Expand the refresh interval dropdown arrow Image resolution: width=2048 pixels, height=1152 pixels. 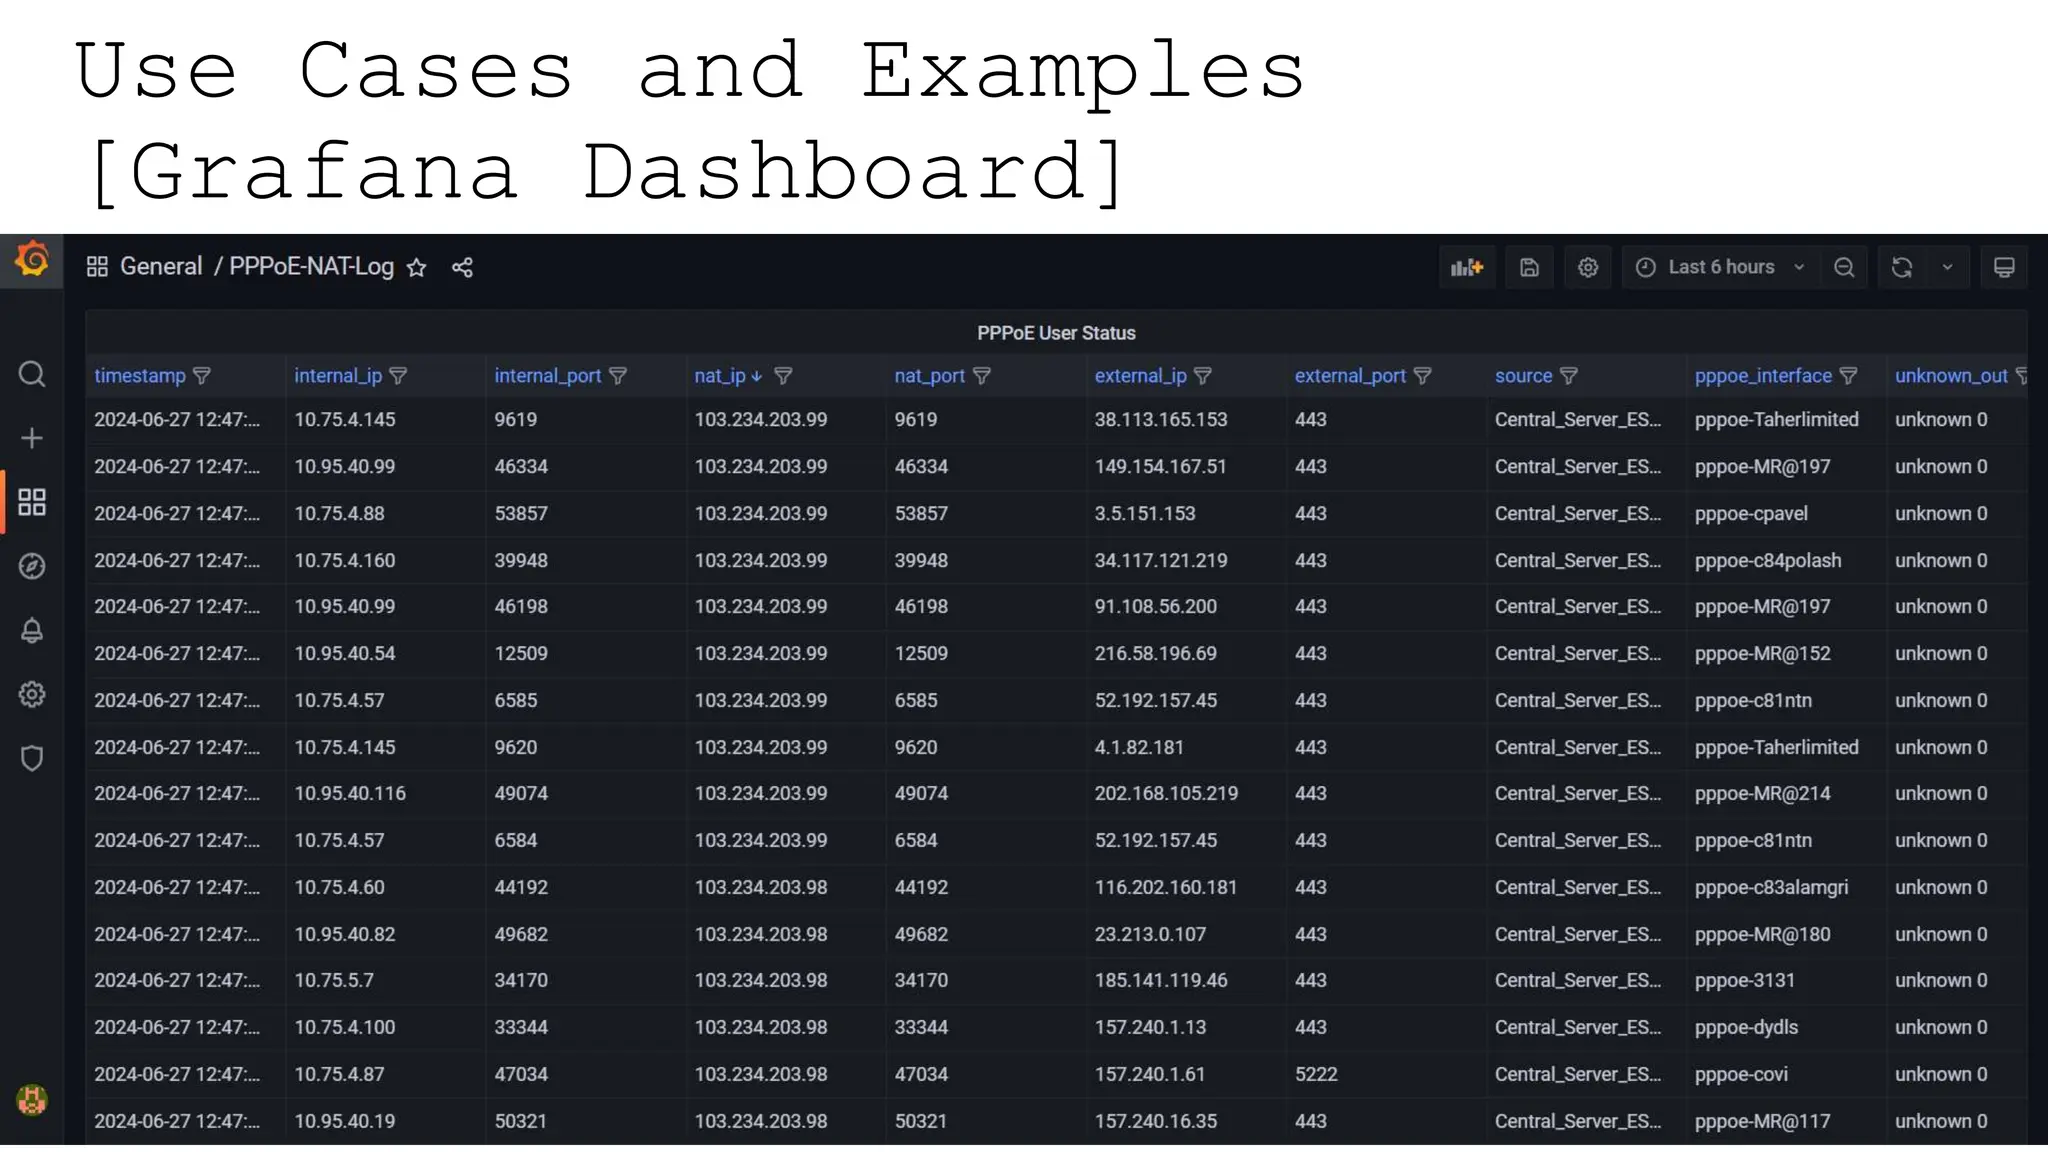point(1947,267)
